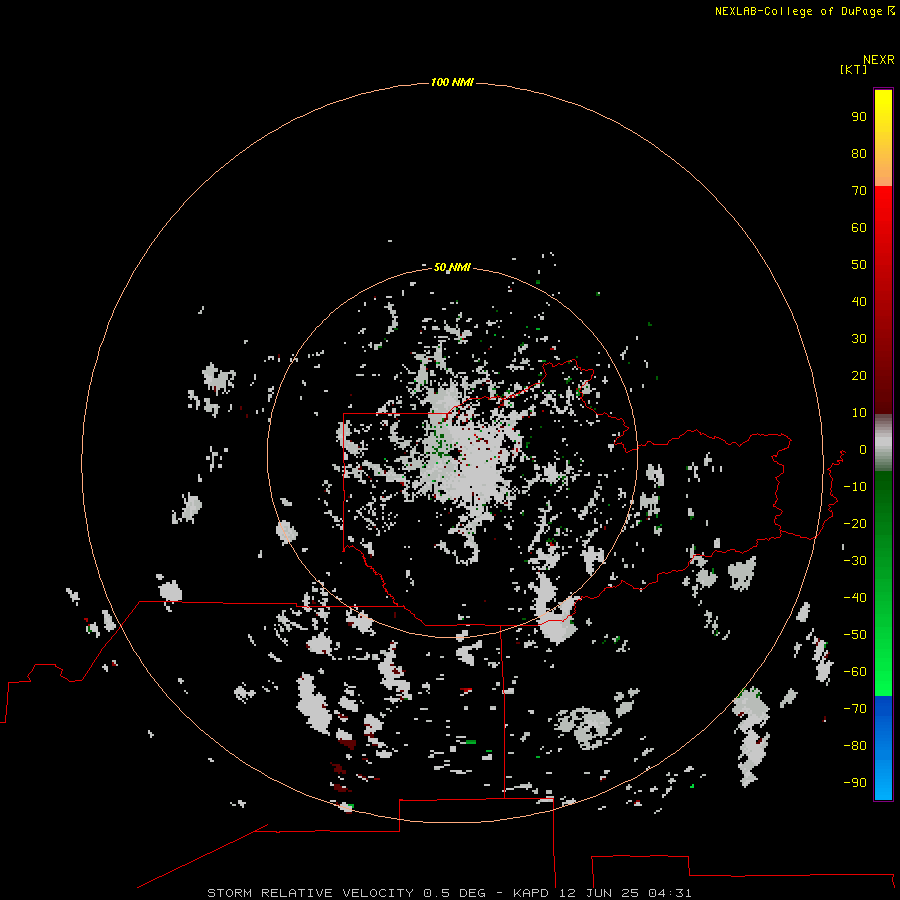The width and height of the screenshot is (900, 900).
Task: Click the -70 value on velocity scale
Action: tap(855, 709)
